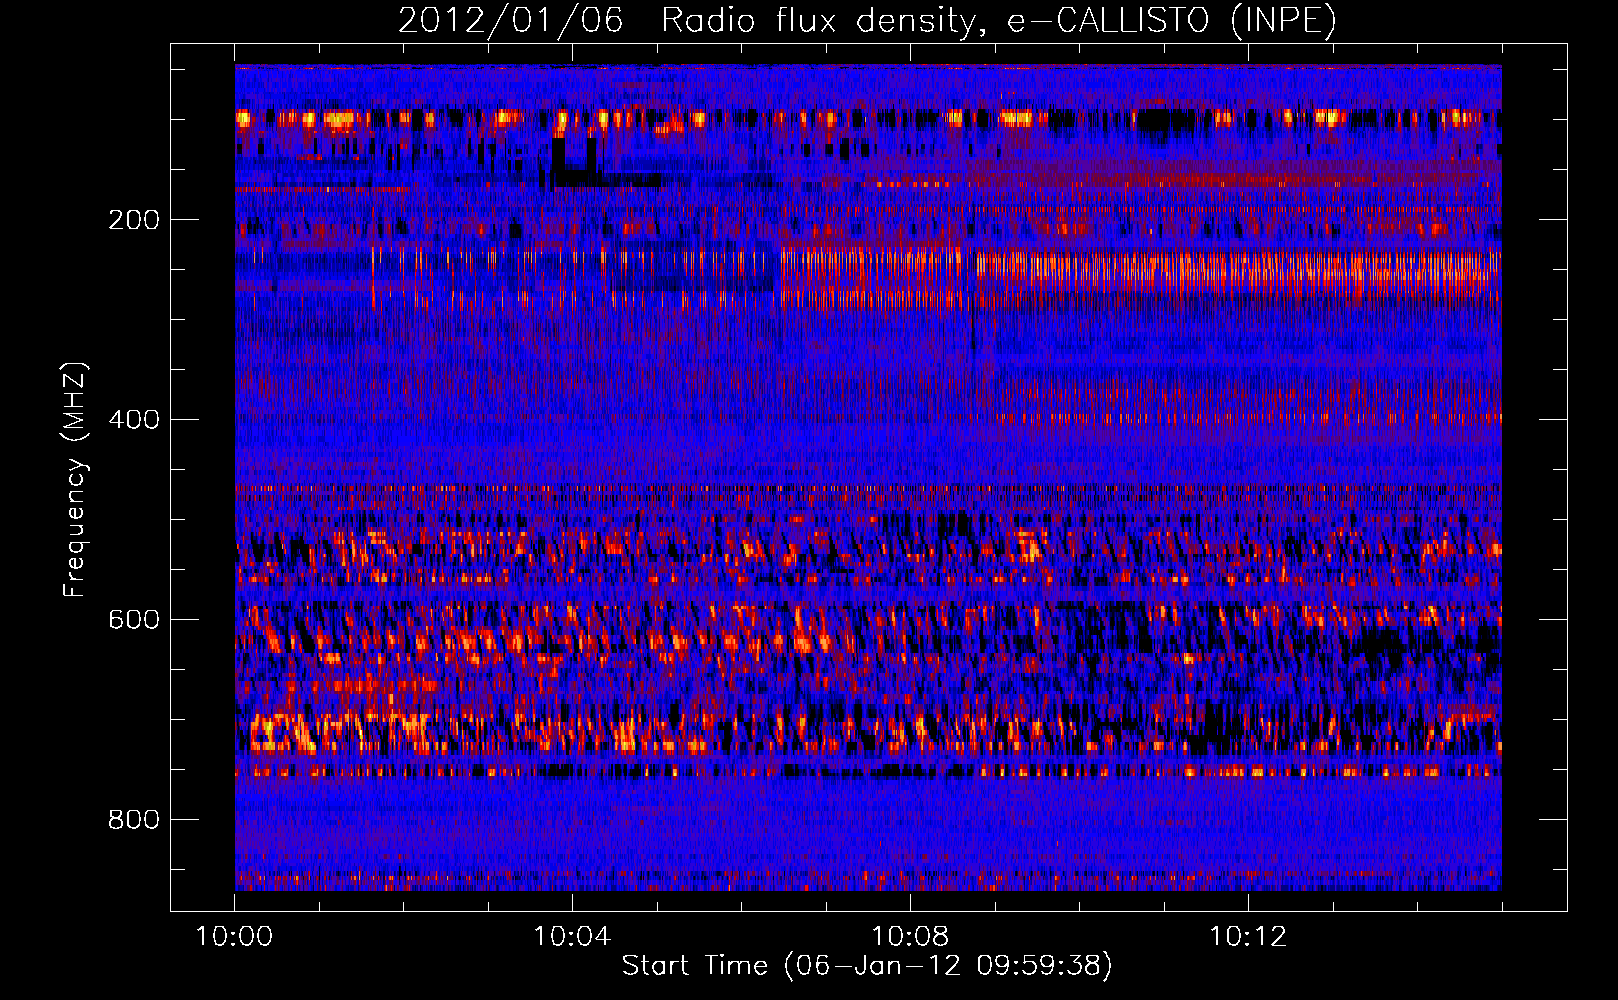Select the Frequency (MHZ) axis label
Image resolution: width=1618 pixels, height=1000 pixels.
coord(75,480)
